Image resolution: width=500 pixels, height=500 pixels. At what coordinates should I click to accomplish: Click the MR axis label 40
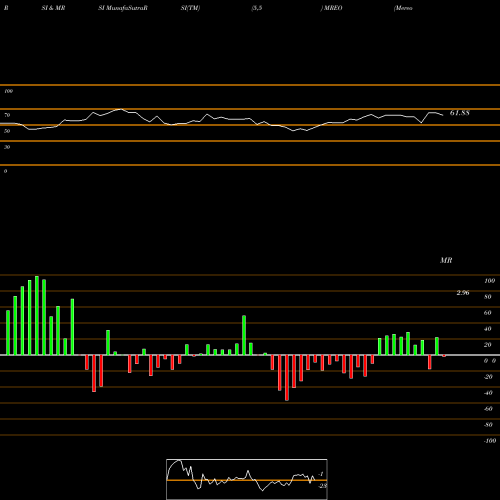click(x=488, y=329)
